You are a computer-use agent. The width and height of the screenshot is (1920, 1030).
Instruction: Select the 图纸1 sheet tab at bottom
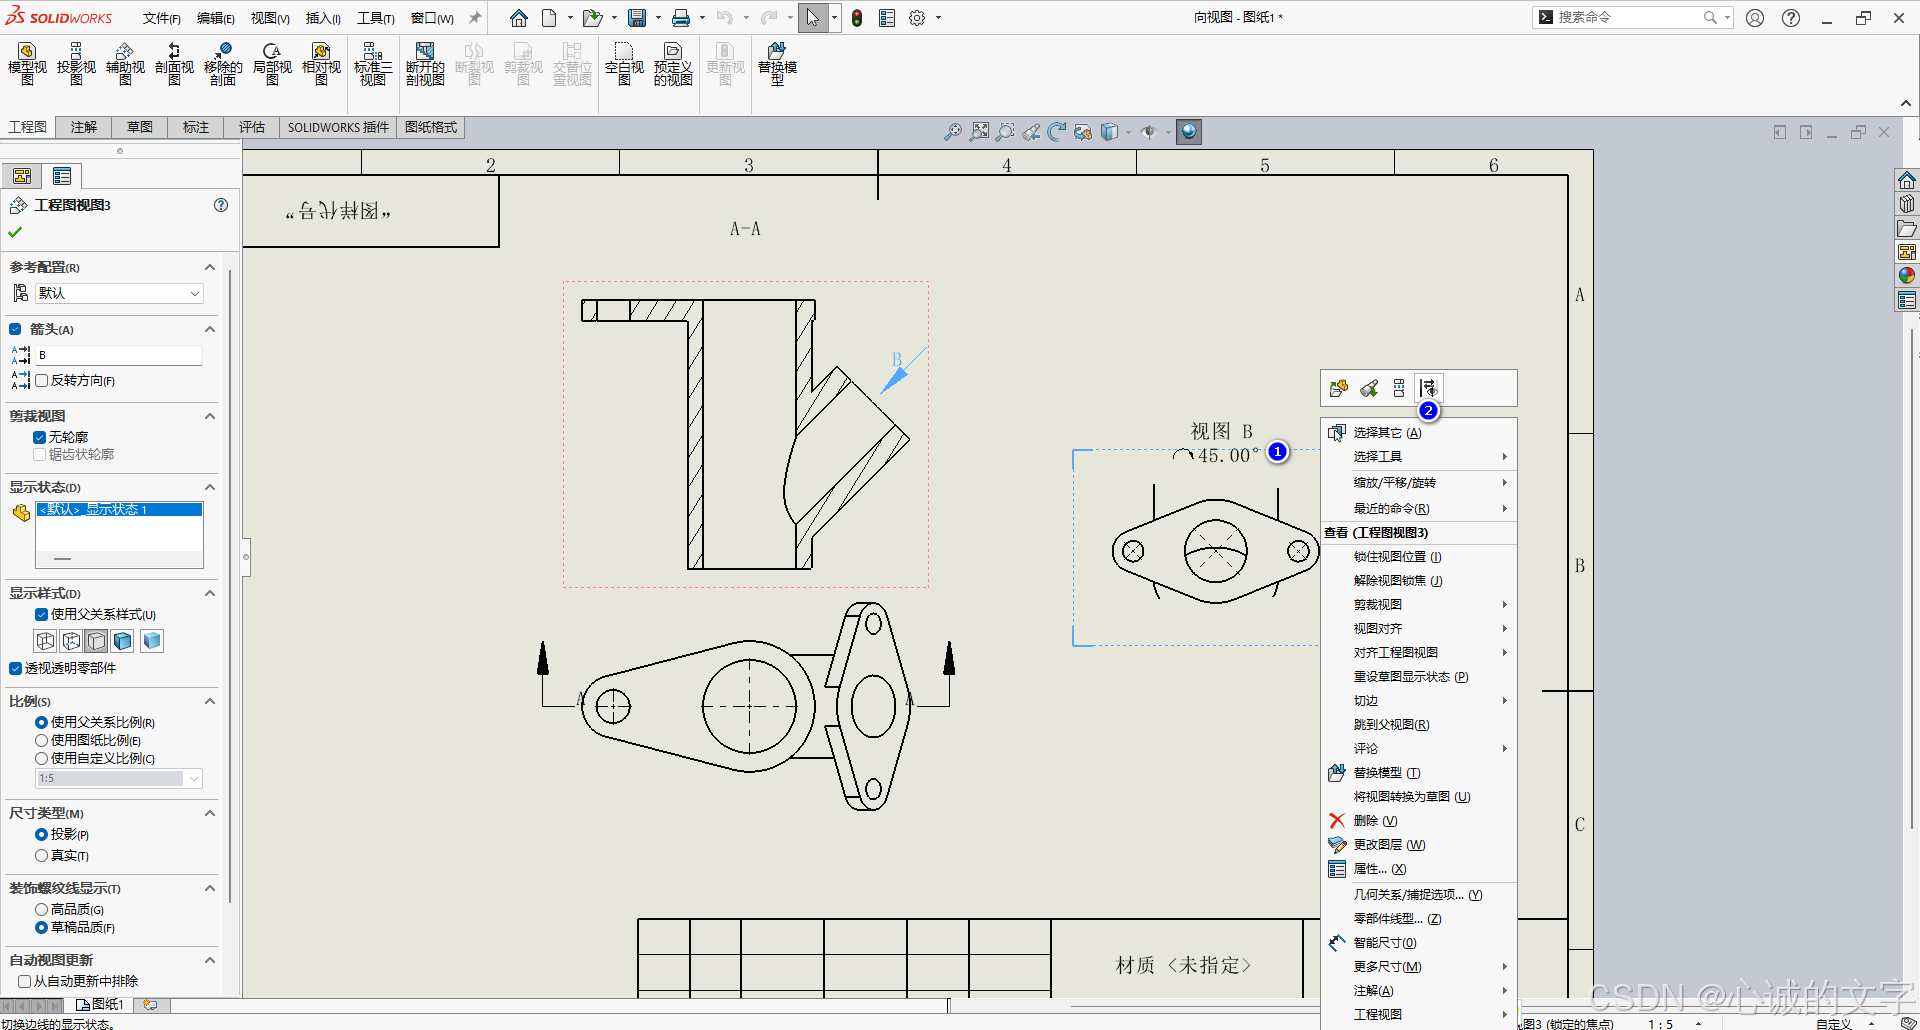(100, 1004)
